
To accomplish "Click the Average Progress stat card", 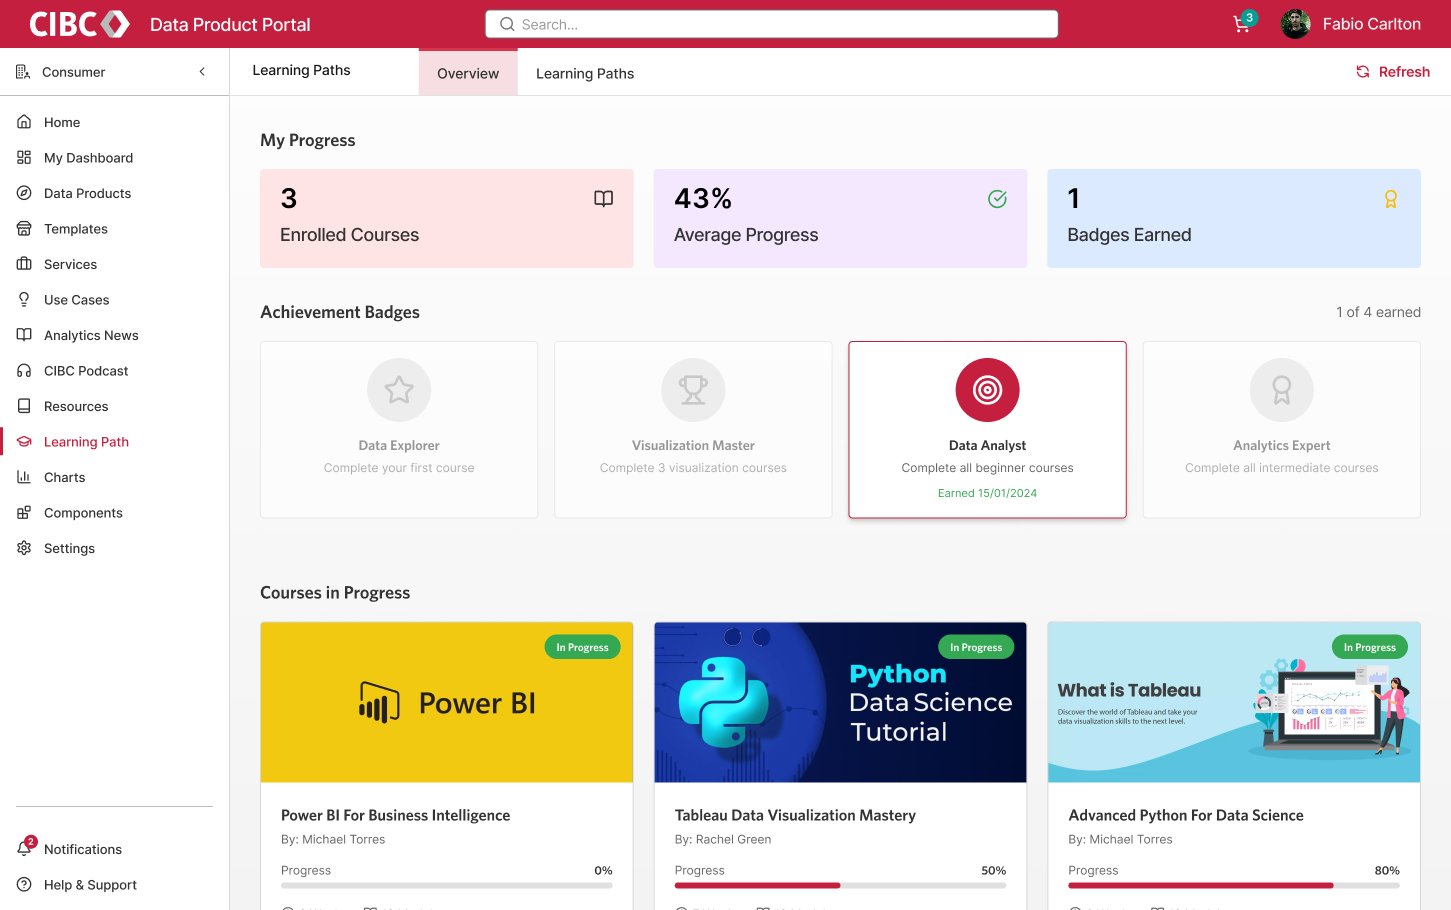I will 840,218.
